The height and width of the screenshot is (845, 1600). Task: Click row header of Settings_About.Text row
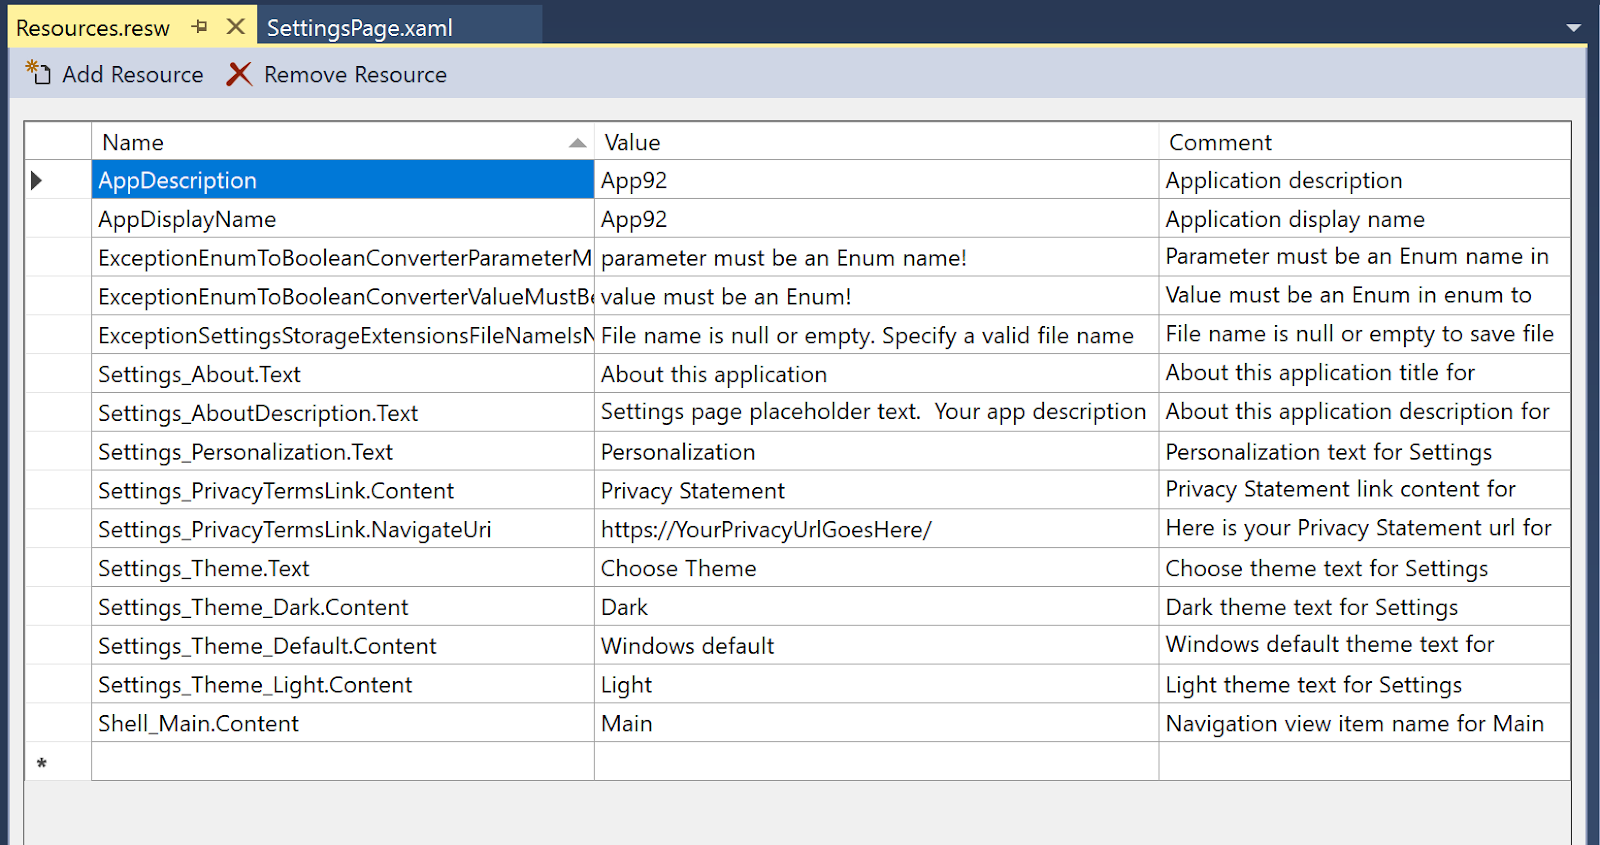[58, 374]
